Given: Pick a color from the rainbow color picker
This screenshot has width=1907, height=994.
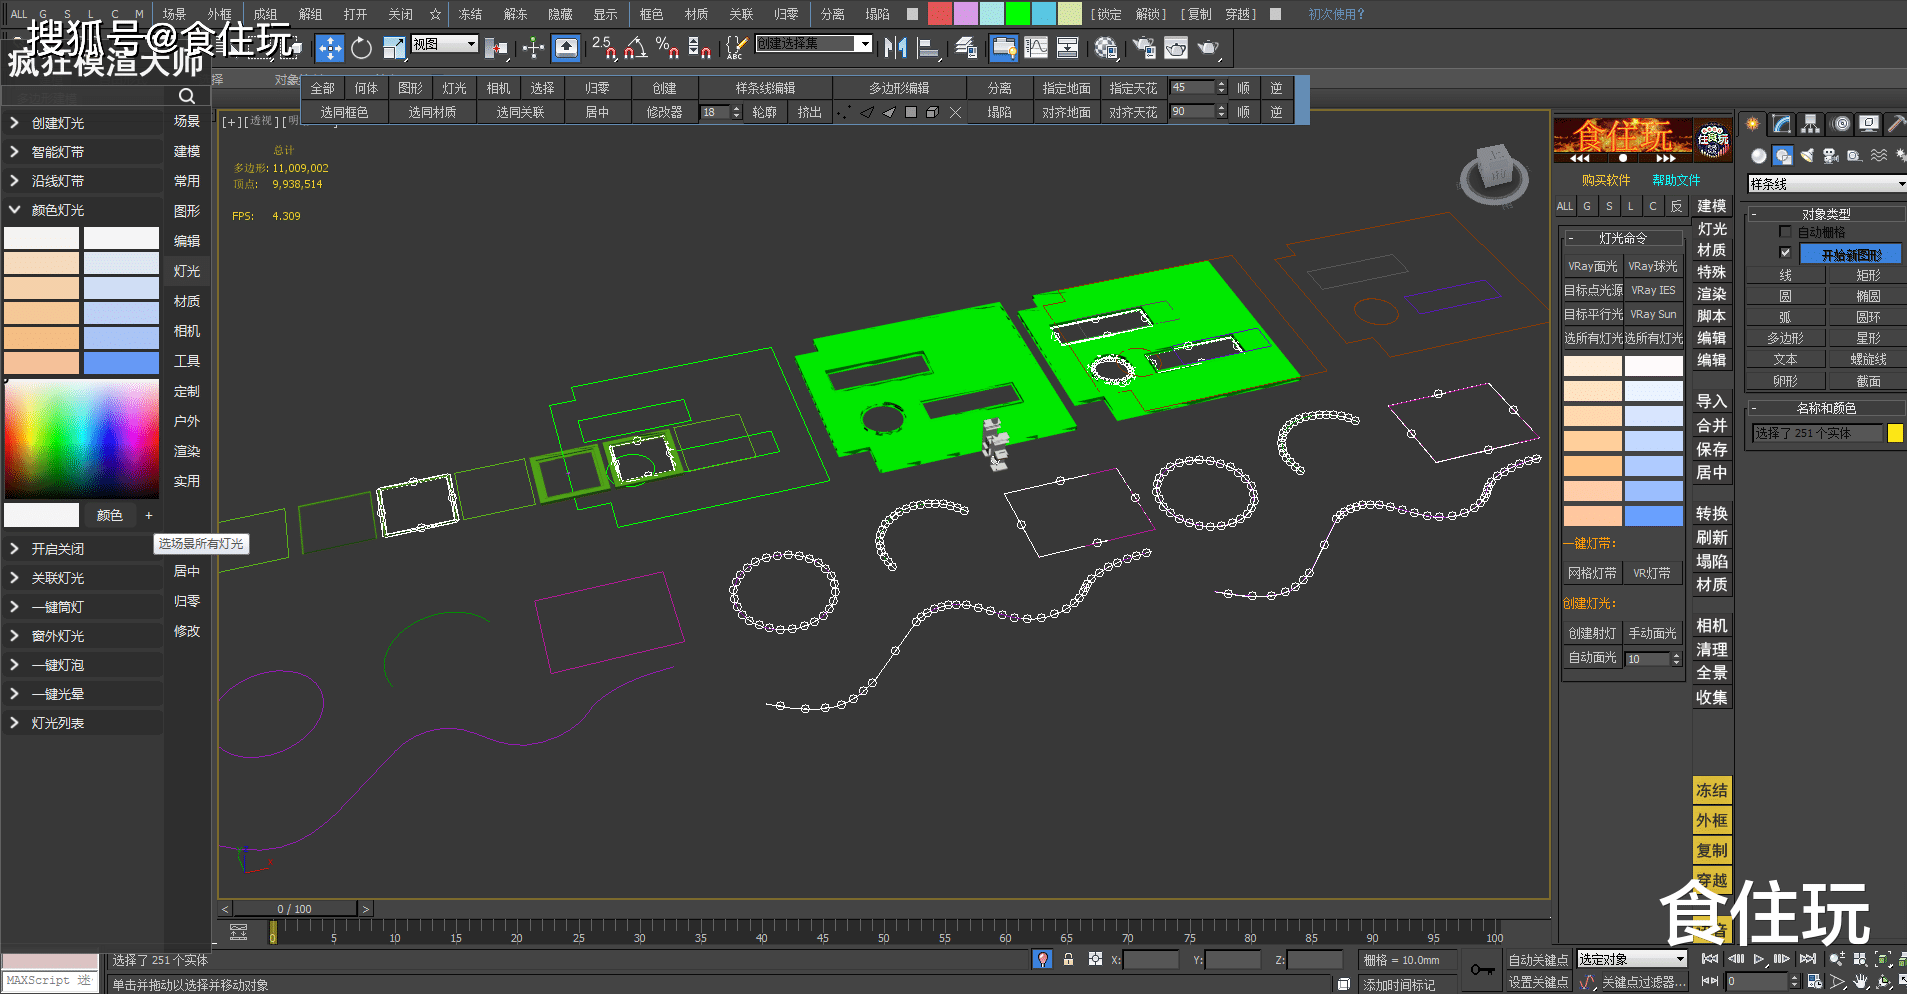Looking at the screenshot, I should click(x=82, y=438).
